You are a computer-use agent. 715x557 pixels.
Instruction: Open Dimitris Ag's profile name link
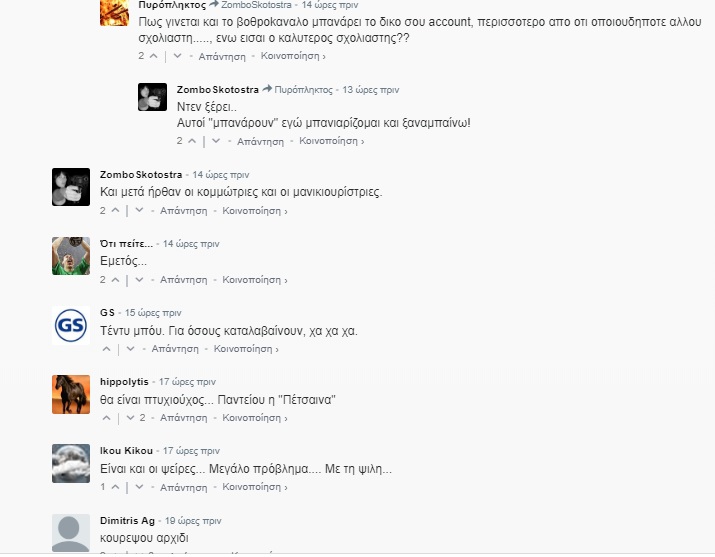127,520
